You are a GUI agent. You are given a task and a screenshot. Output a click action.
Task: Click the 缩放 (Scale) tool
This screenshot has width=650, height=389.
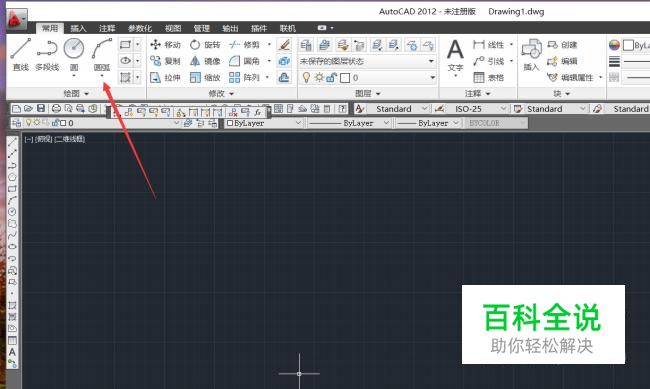click(x=205, y=78)
